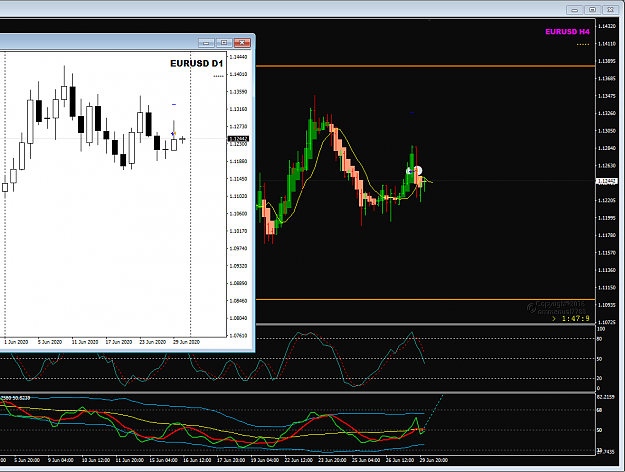The height and width of the screenshot is (472, 625).
Task: Select the 10 Jun 12:00 time label
Action: click(x=96, y=460)
